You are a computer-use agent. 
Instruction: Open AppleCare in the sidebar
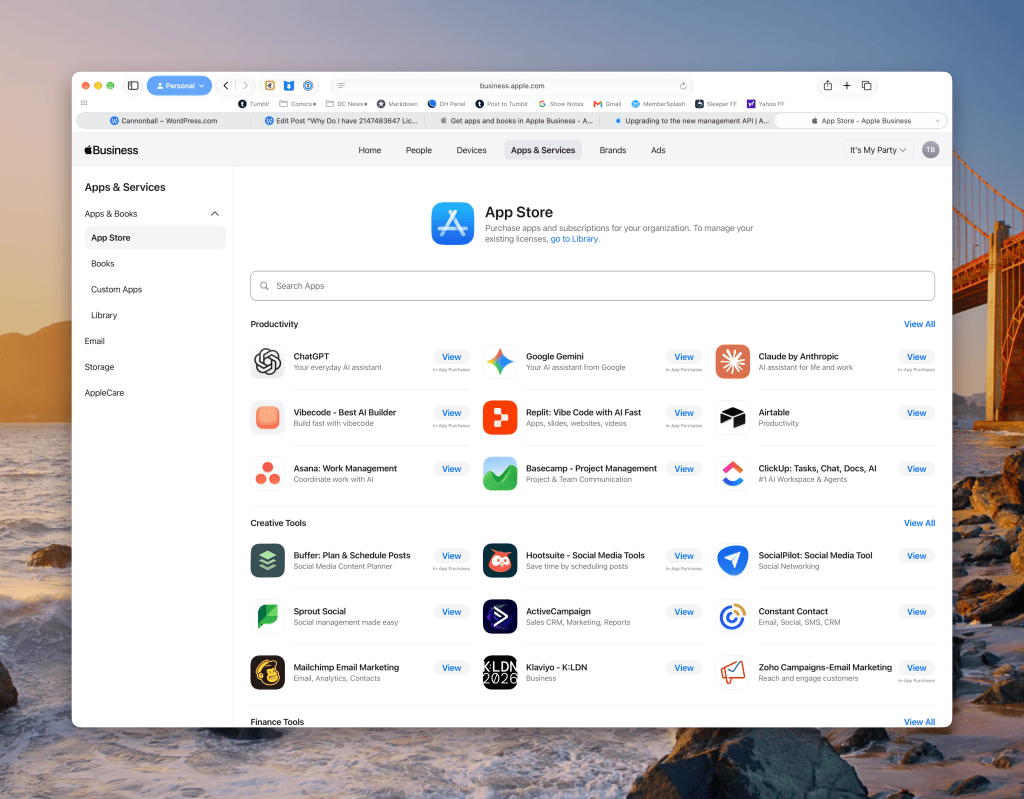pos(104,393)
